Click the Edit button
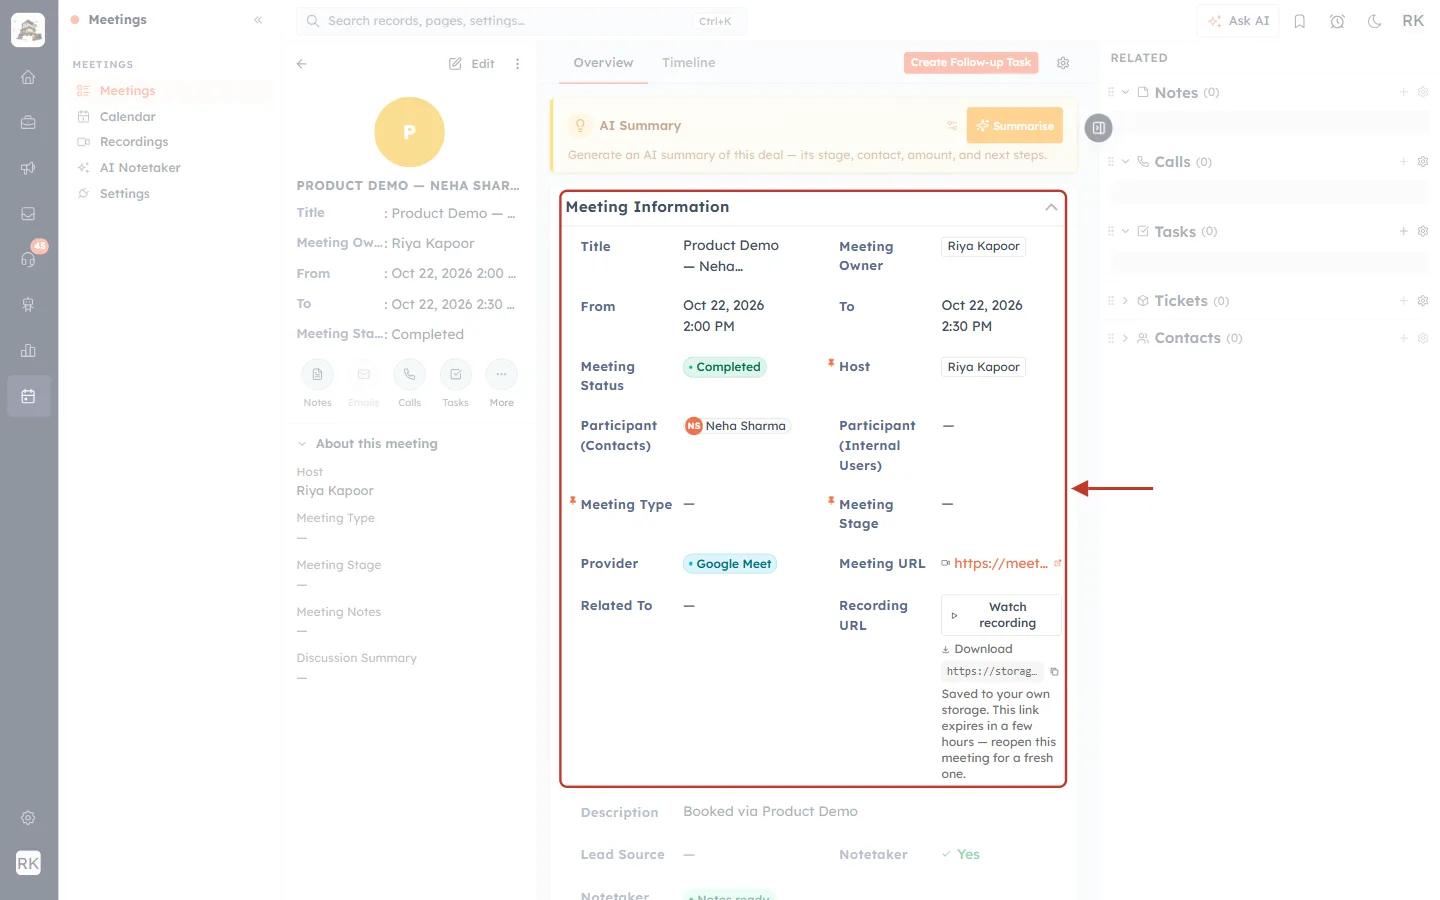Image resolution: width=1440 pixels, height=900 pixels. [x=472, y=63]
